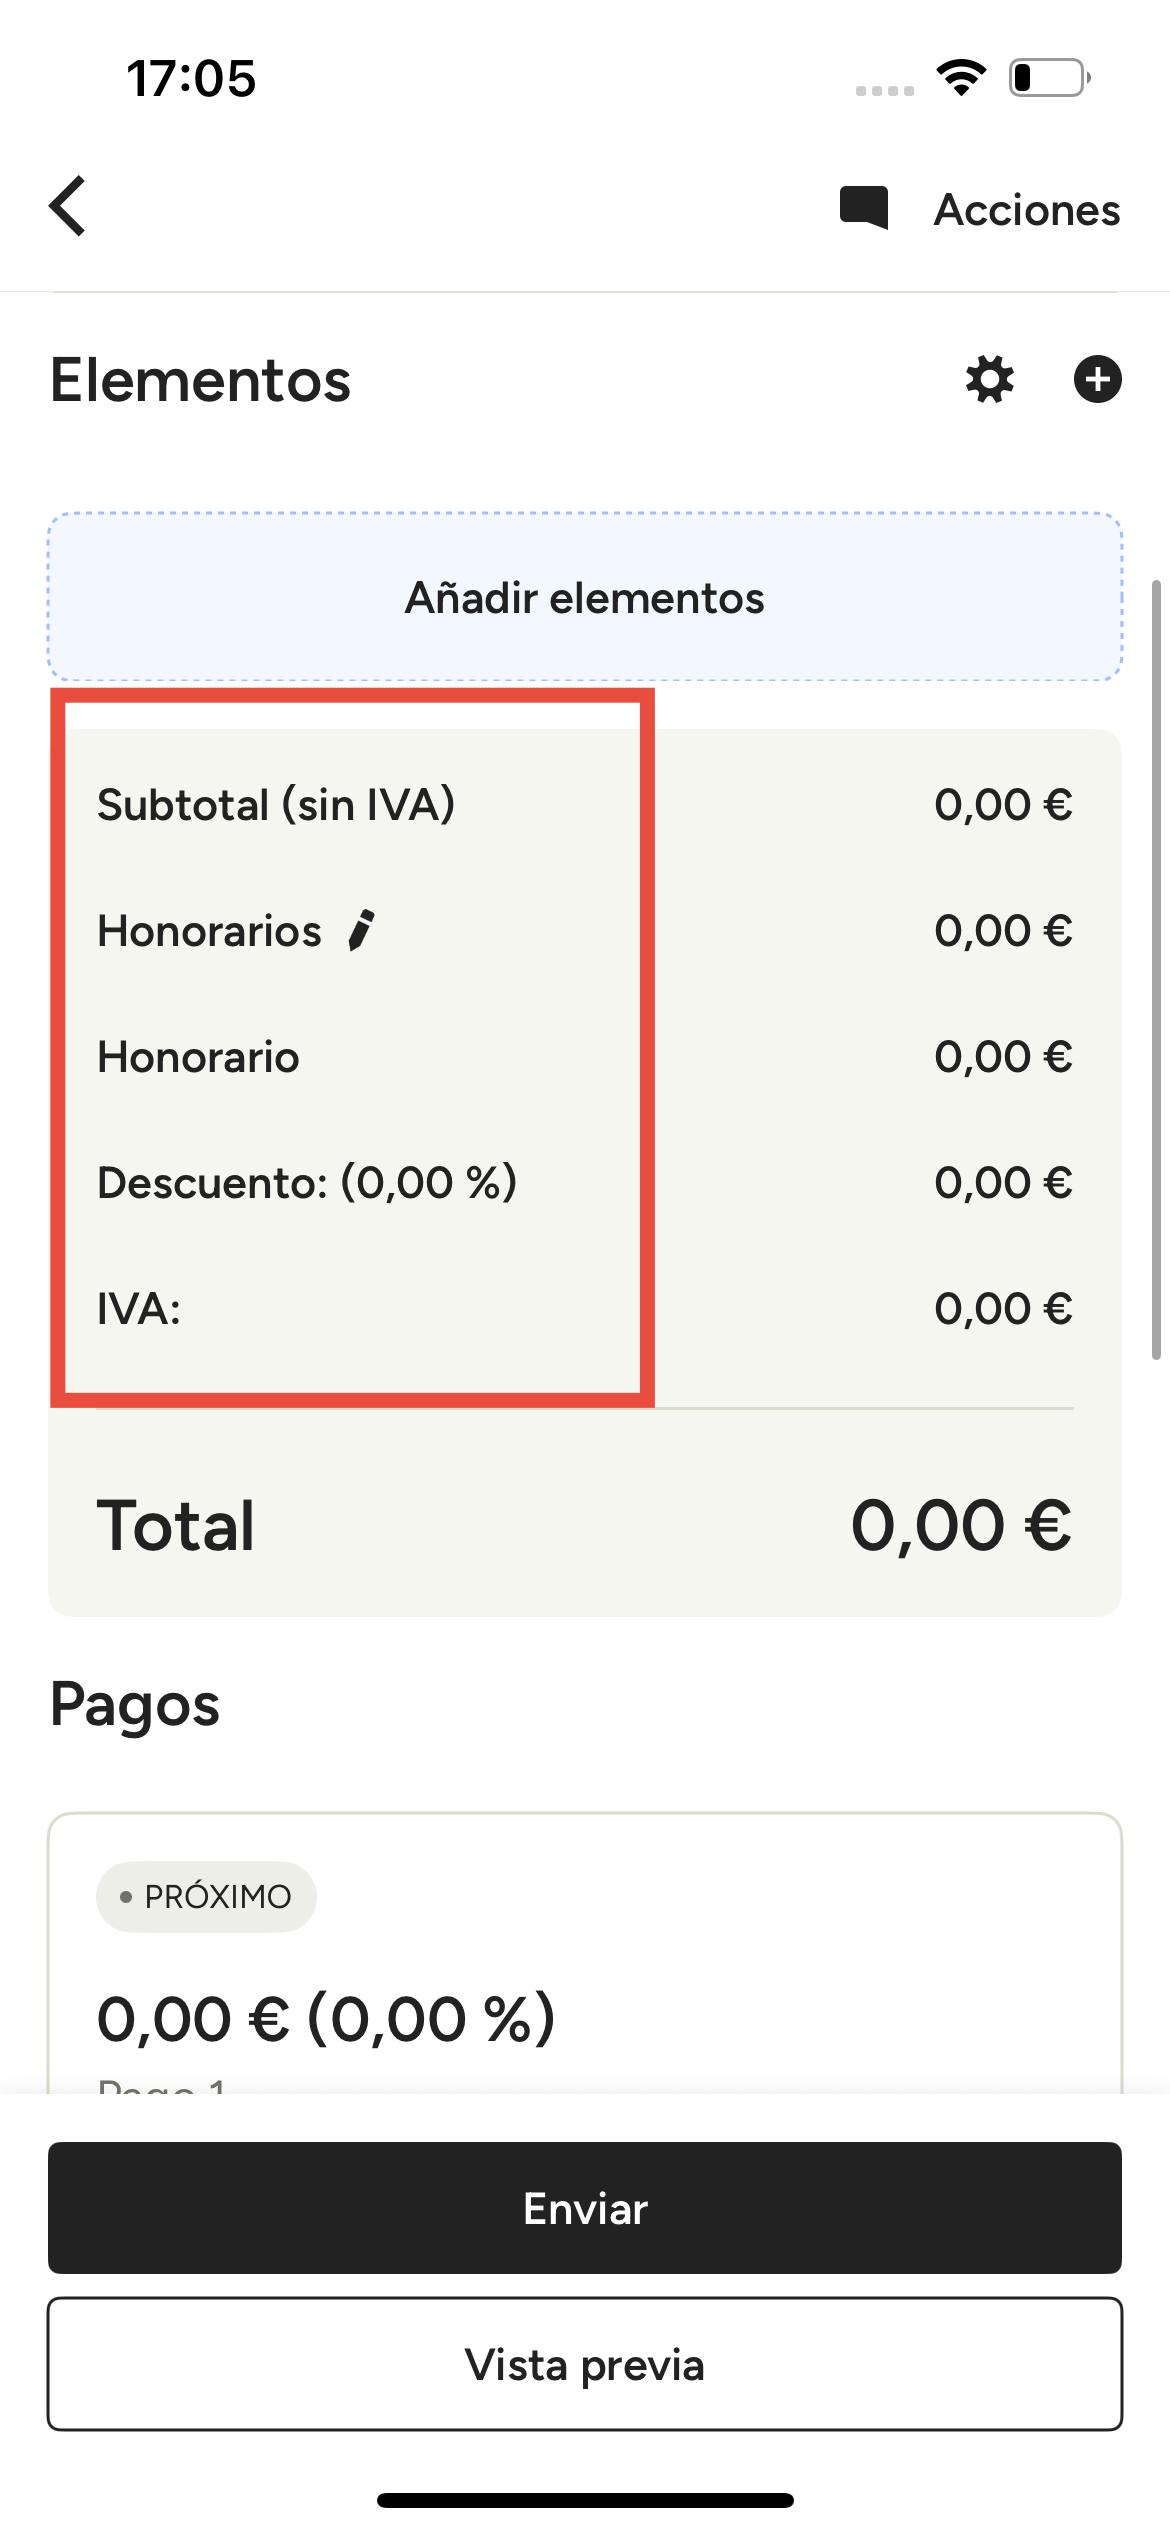
Task: Open Vista previa
Action: (x=584, y=2364)
